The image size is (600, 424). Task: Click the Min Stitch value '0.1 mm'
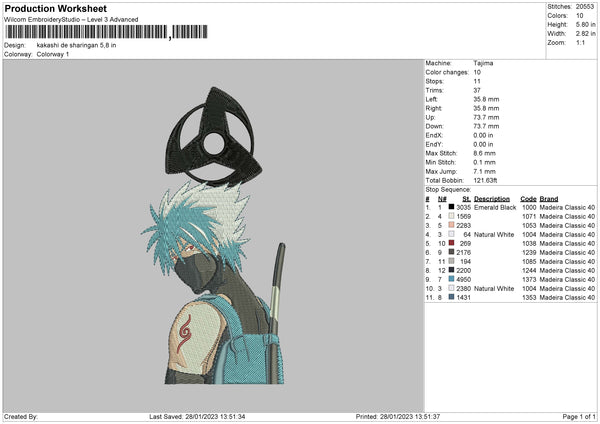point(484,162)
